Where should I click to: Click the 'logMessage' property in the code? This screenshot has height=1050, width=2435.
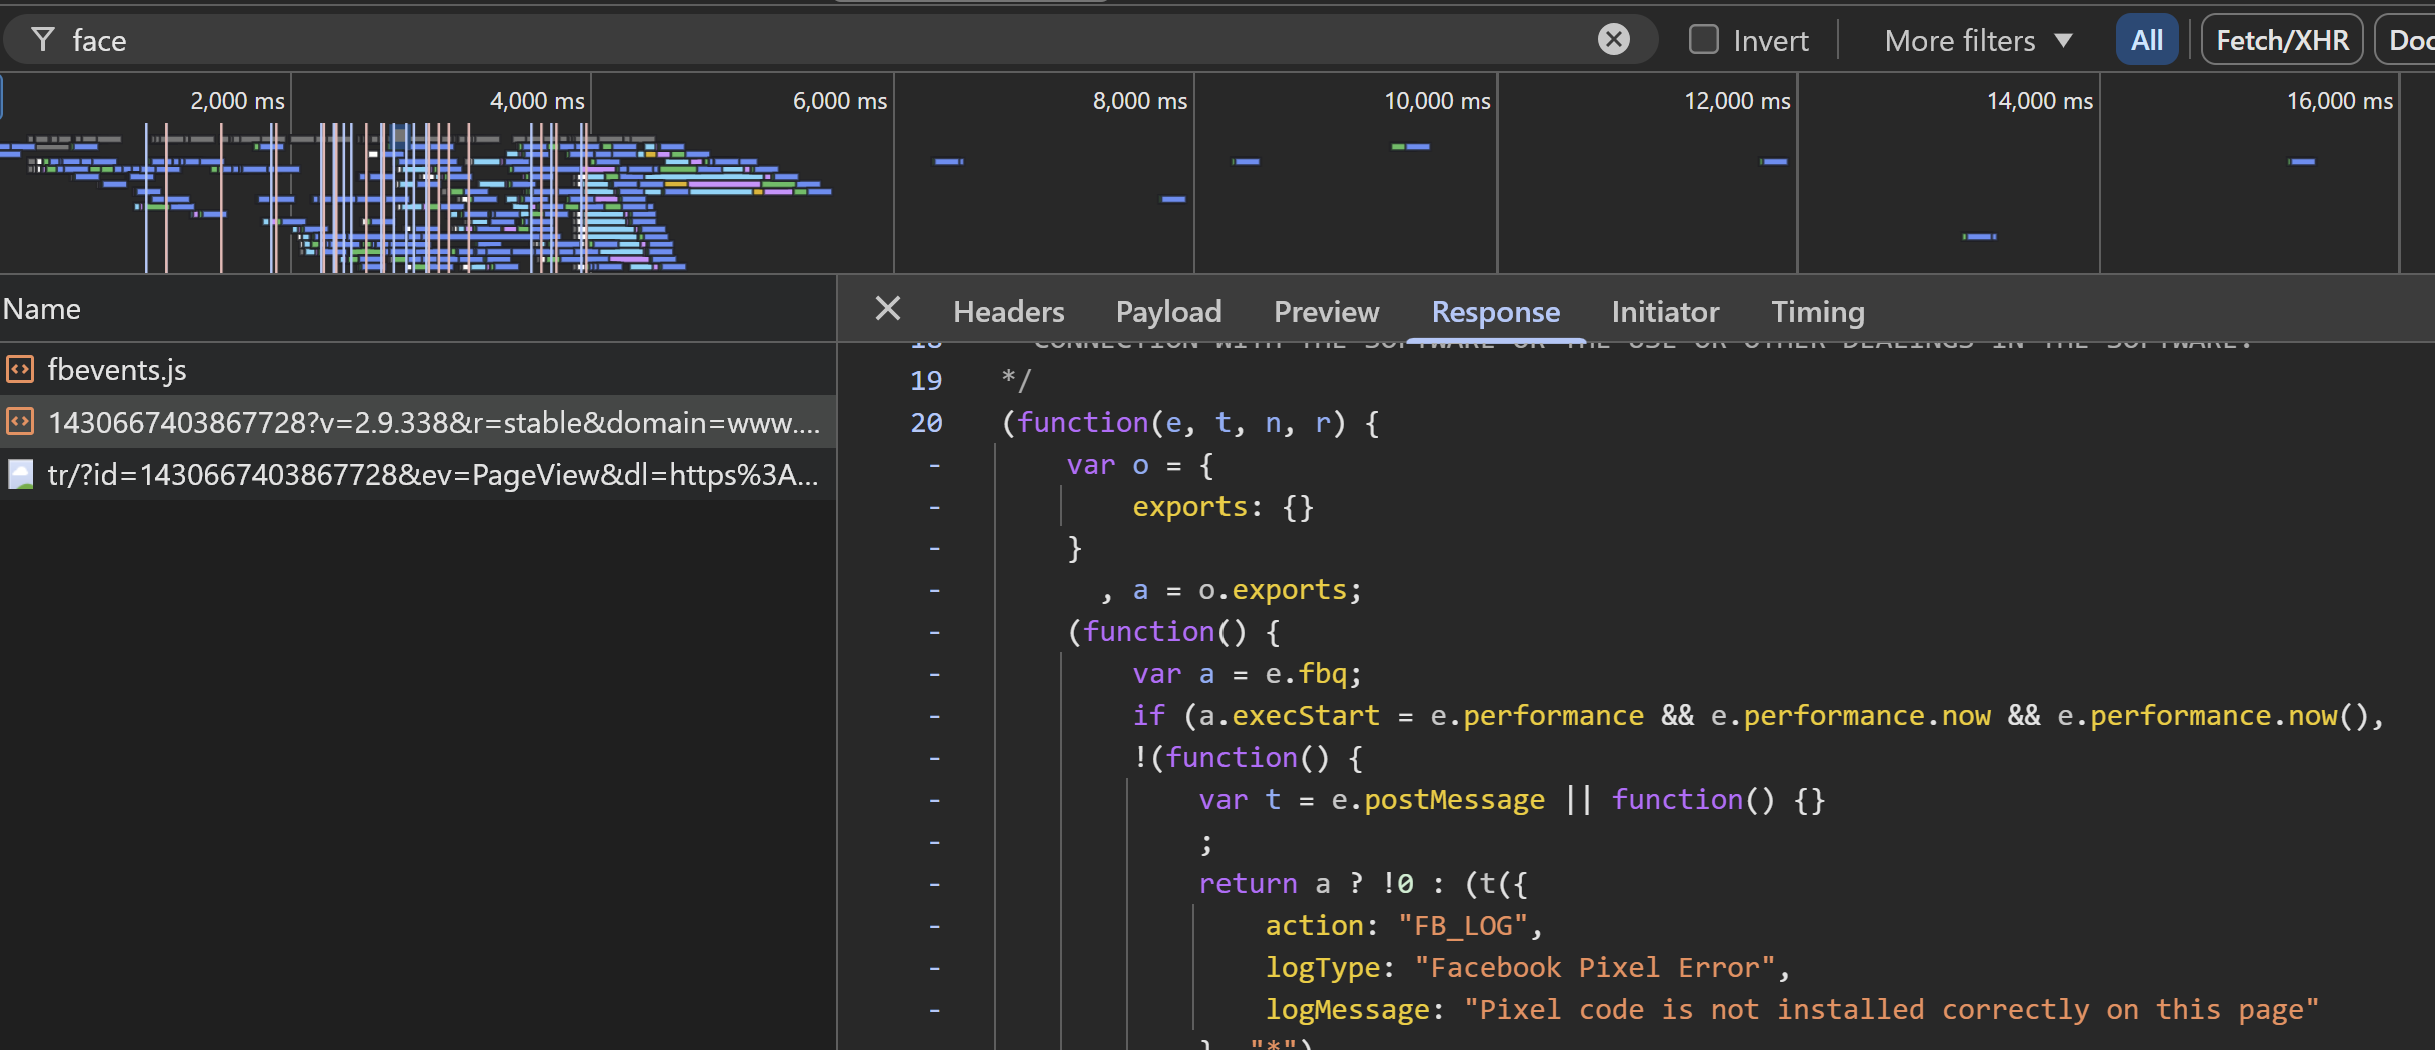(x=1348, y=1010)
